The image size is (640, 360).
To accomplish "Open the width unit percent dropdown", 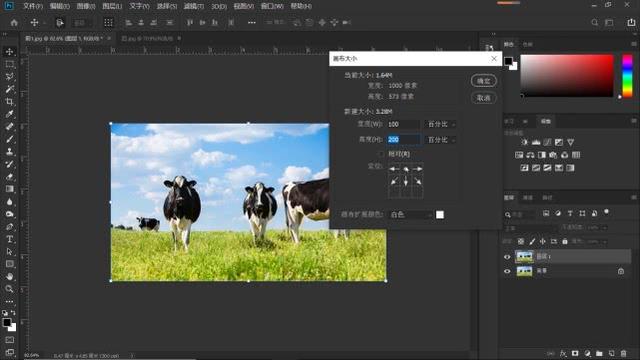I will coord(440,124).
